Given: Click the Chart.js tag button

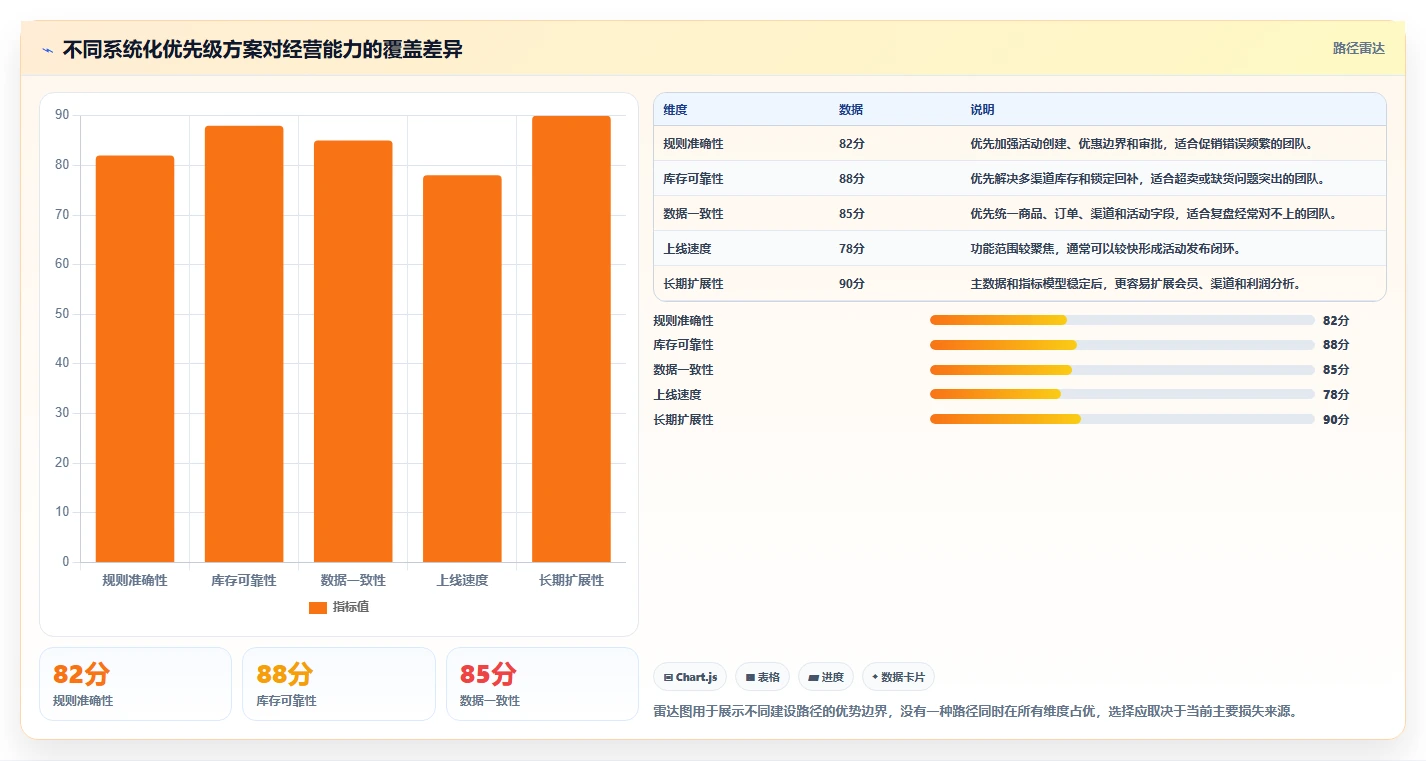Looking at the screenshot, I should [x=690, y=677].
